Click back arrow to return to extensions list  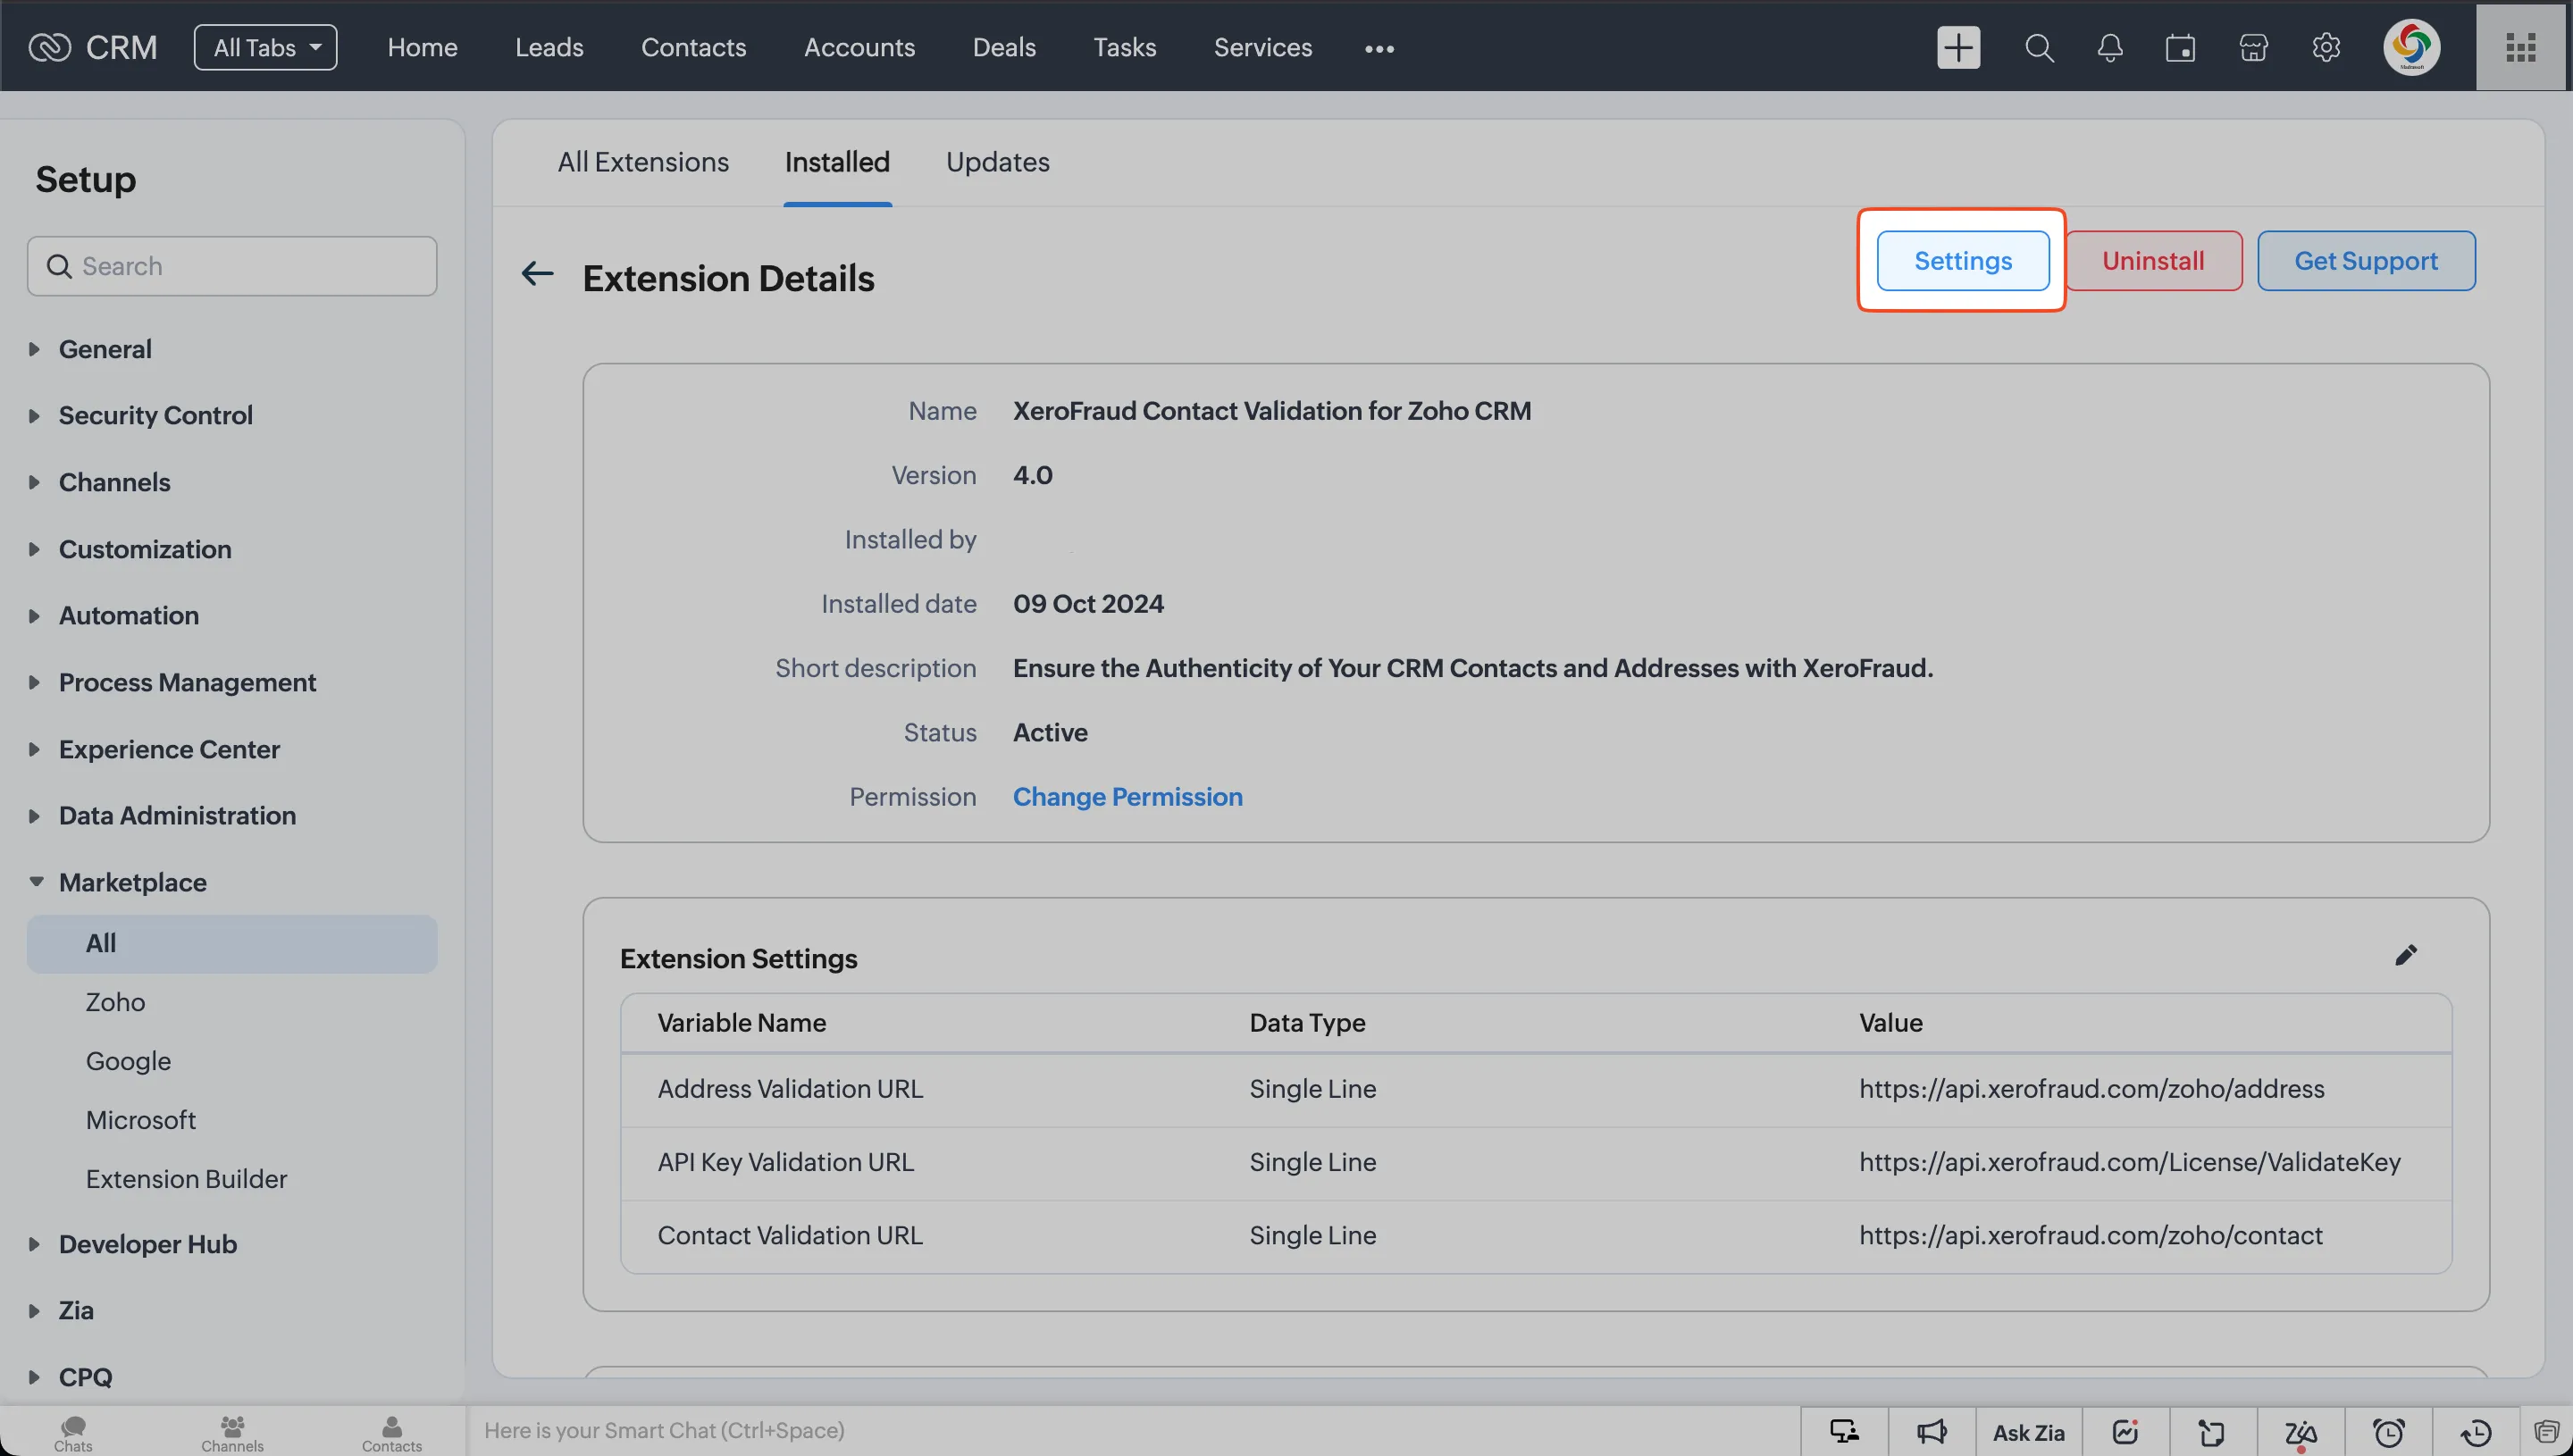pos(537,276)
